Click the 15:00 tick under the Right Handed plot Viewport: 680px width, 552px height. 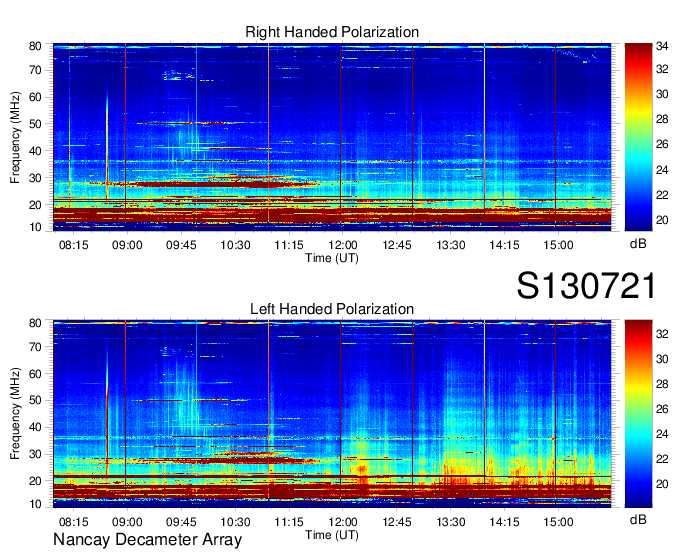coord(559,245)
